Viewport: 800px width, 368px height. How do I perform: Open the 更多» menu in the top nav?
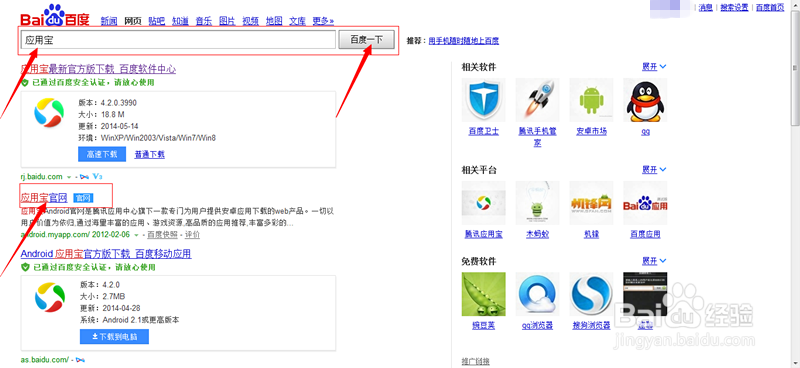323,21
